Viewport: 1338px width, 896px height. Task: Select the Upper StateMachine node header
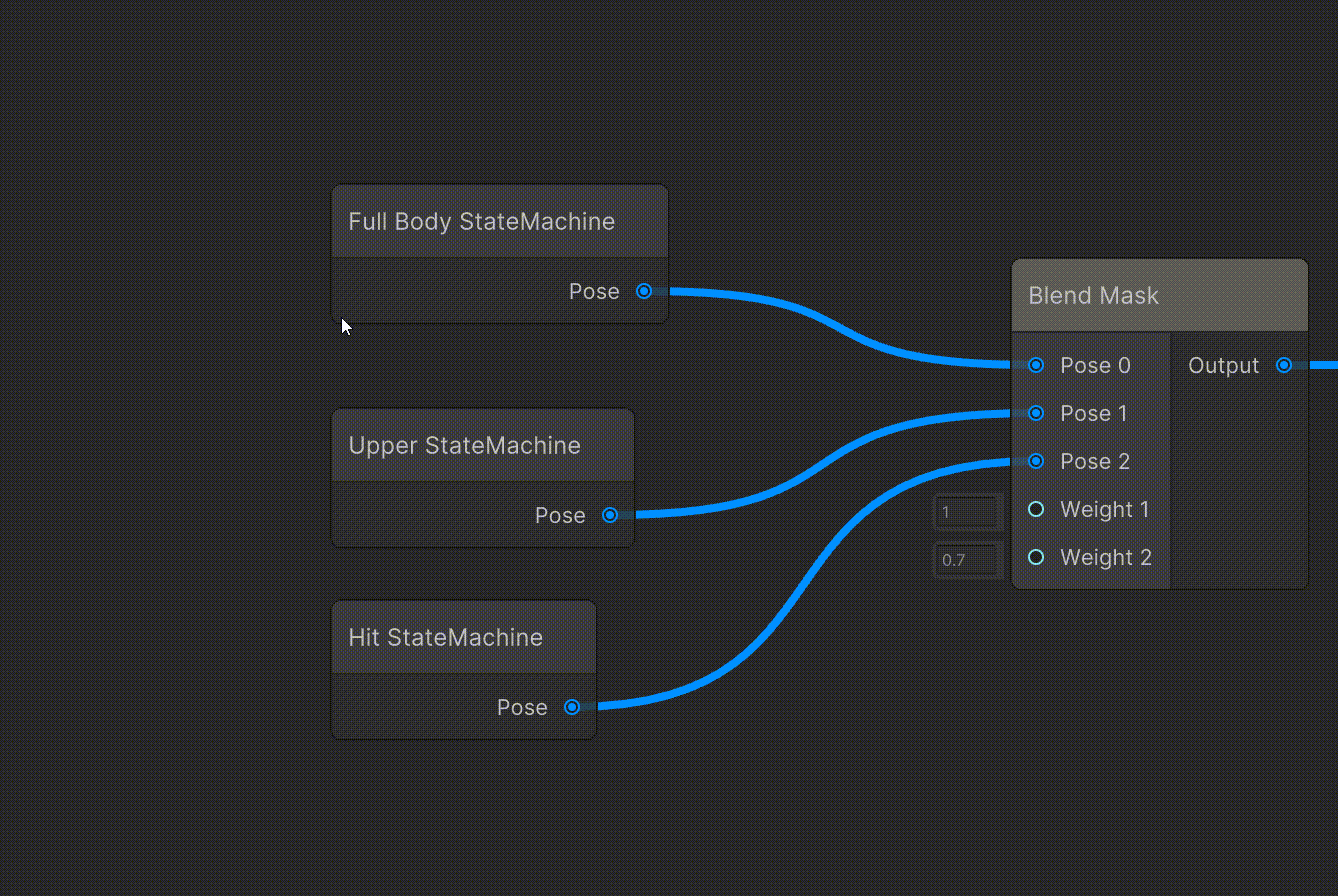[464, 446]
